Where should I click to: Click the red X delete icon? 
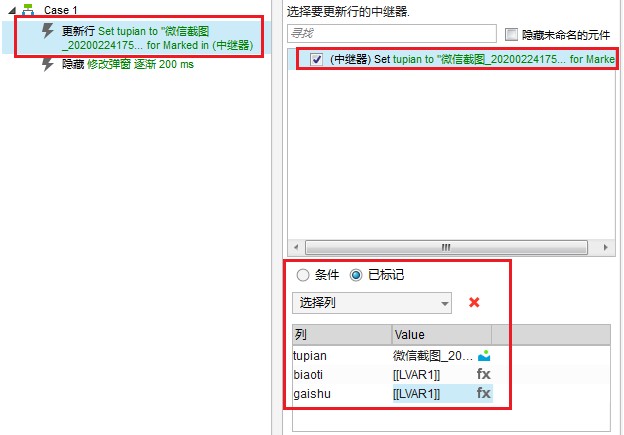pyautogui.click(x=474, y=302)
